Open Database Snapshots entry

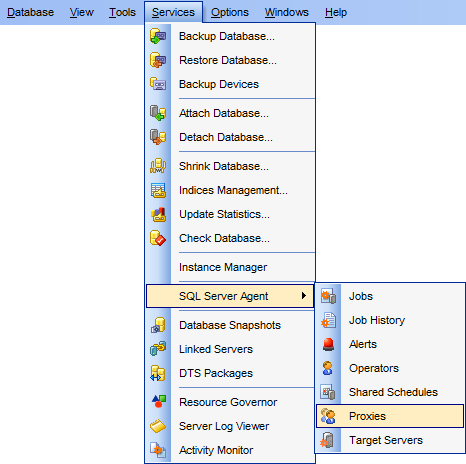[230, 325]
